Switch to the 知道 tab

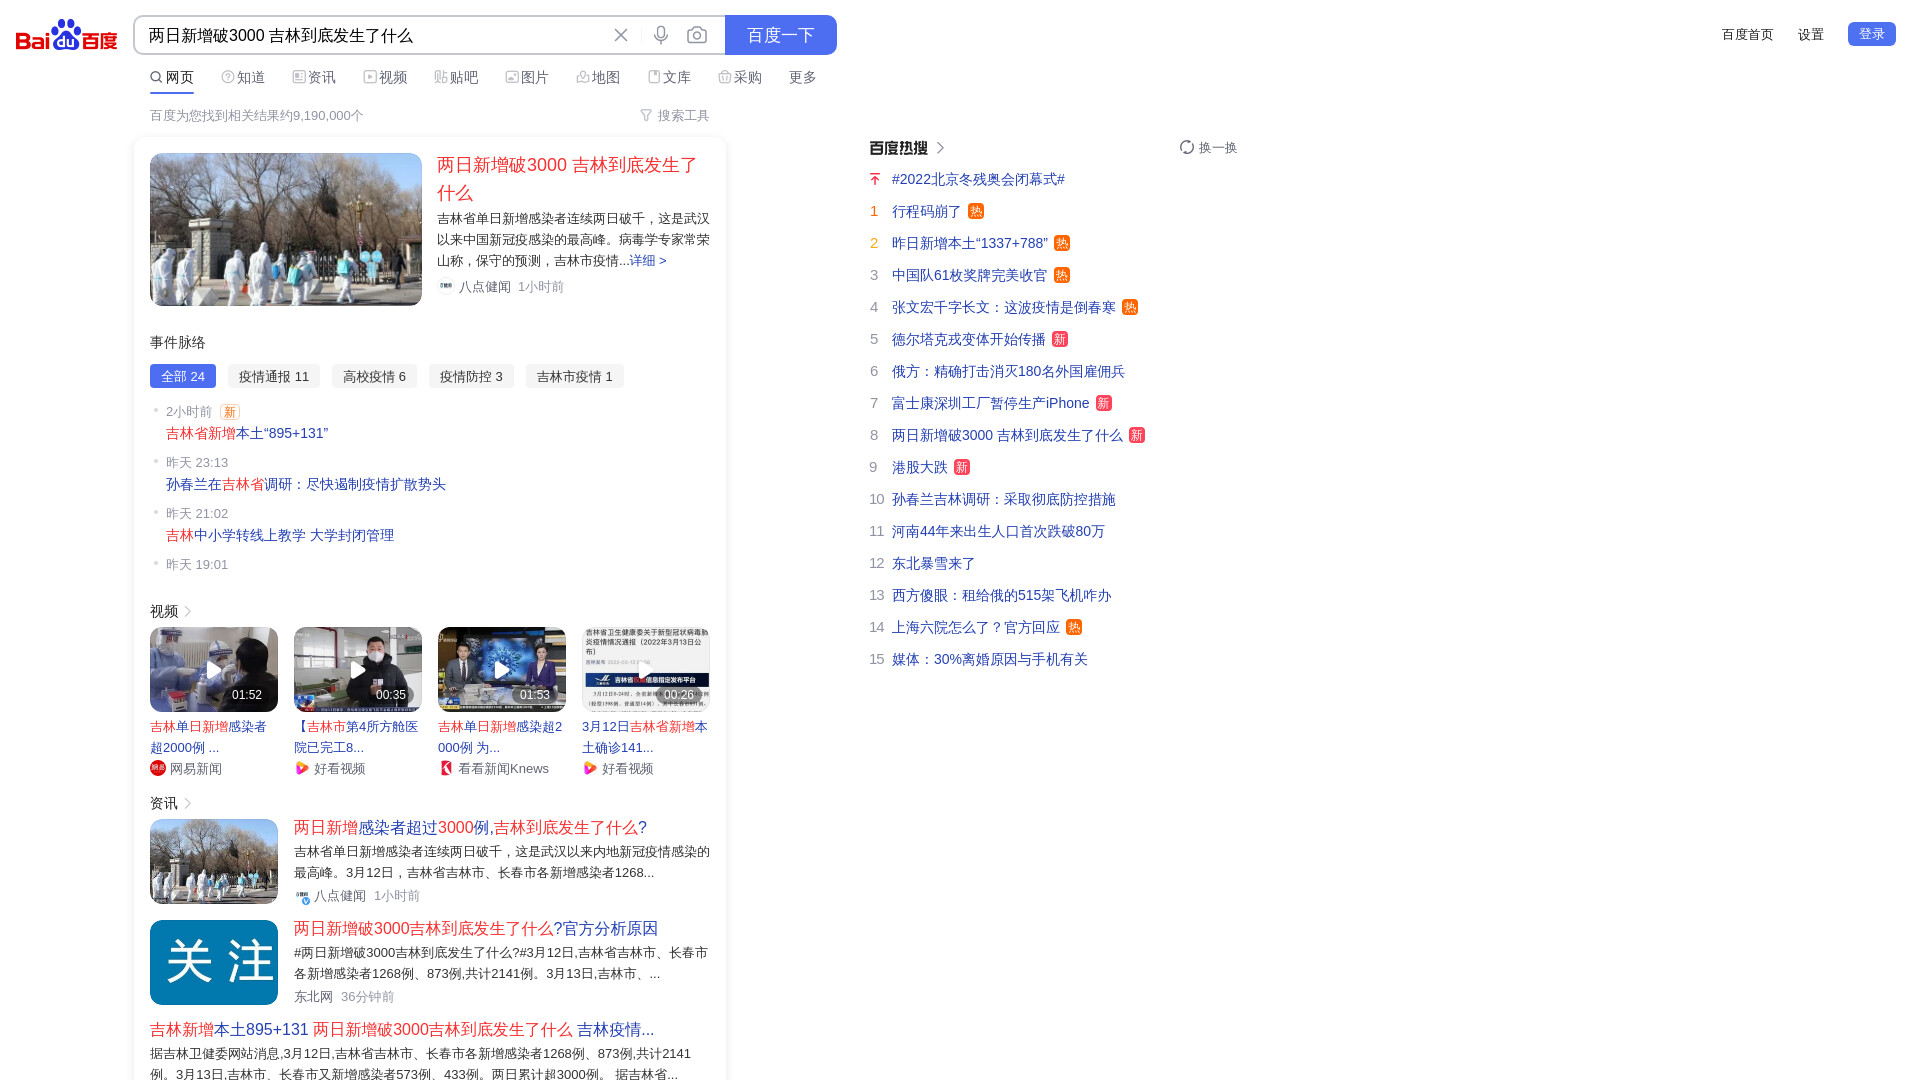[243, 77]
